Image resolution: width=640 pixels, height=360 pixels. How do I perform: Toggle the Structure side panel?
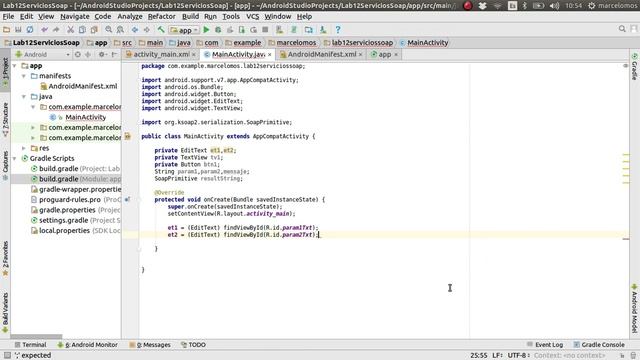[5, 120]
